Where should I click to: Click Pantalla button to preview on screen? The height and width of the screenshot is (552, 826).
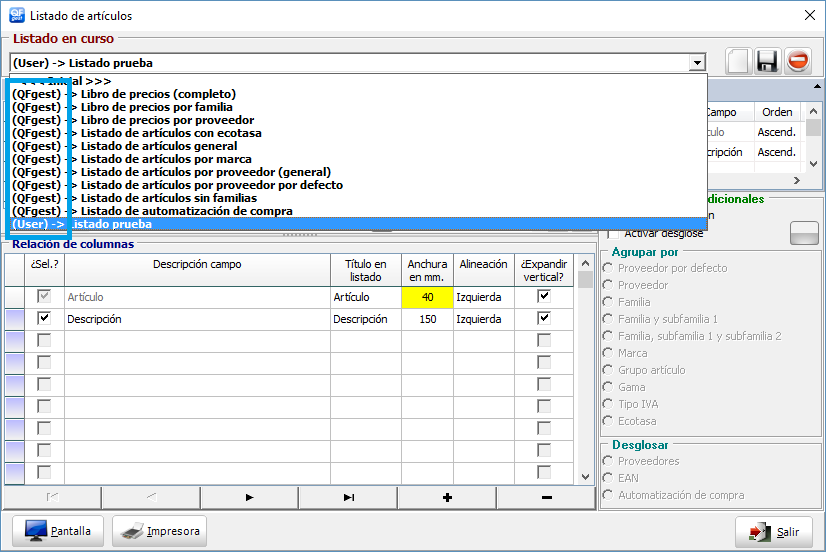[58, 531]
